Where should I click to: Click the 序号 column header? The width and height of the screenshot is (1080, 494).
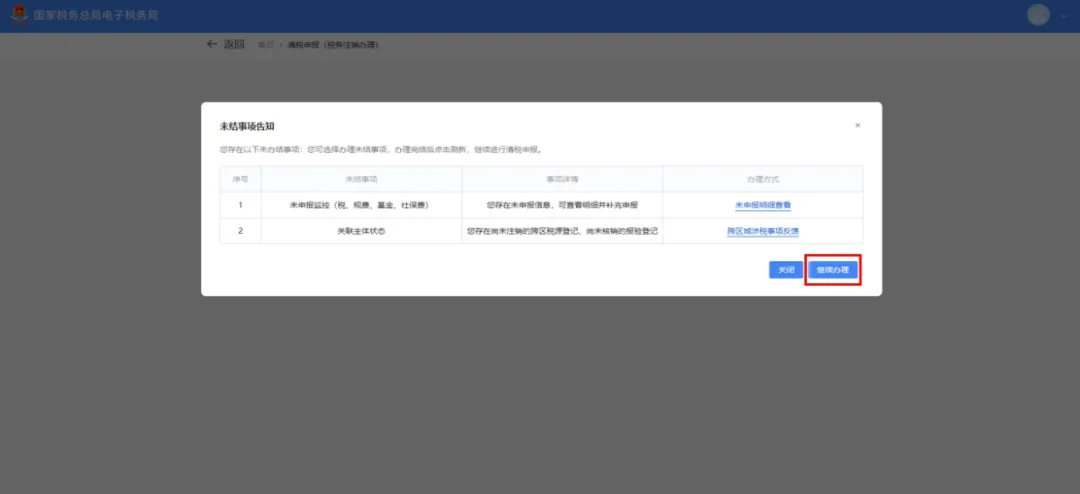(x=240, y=179)
